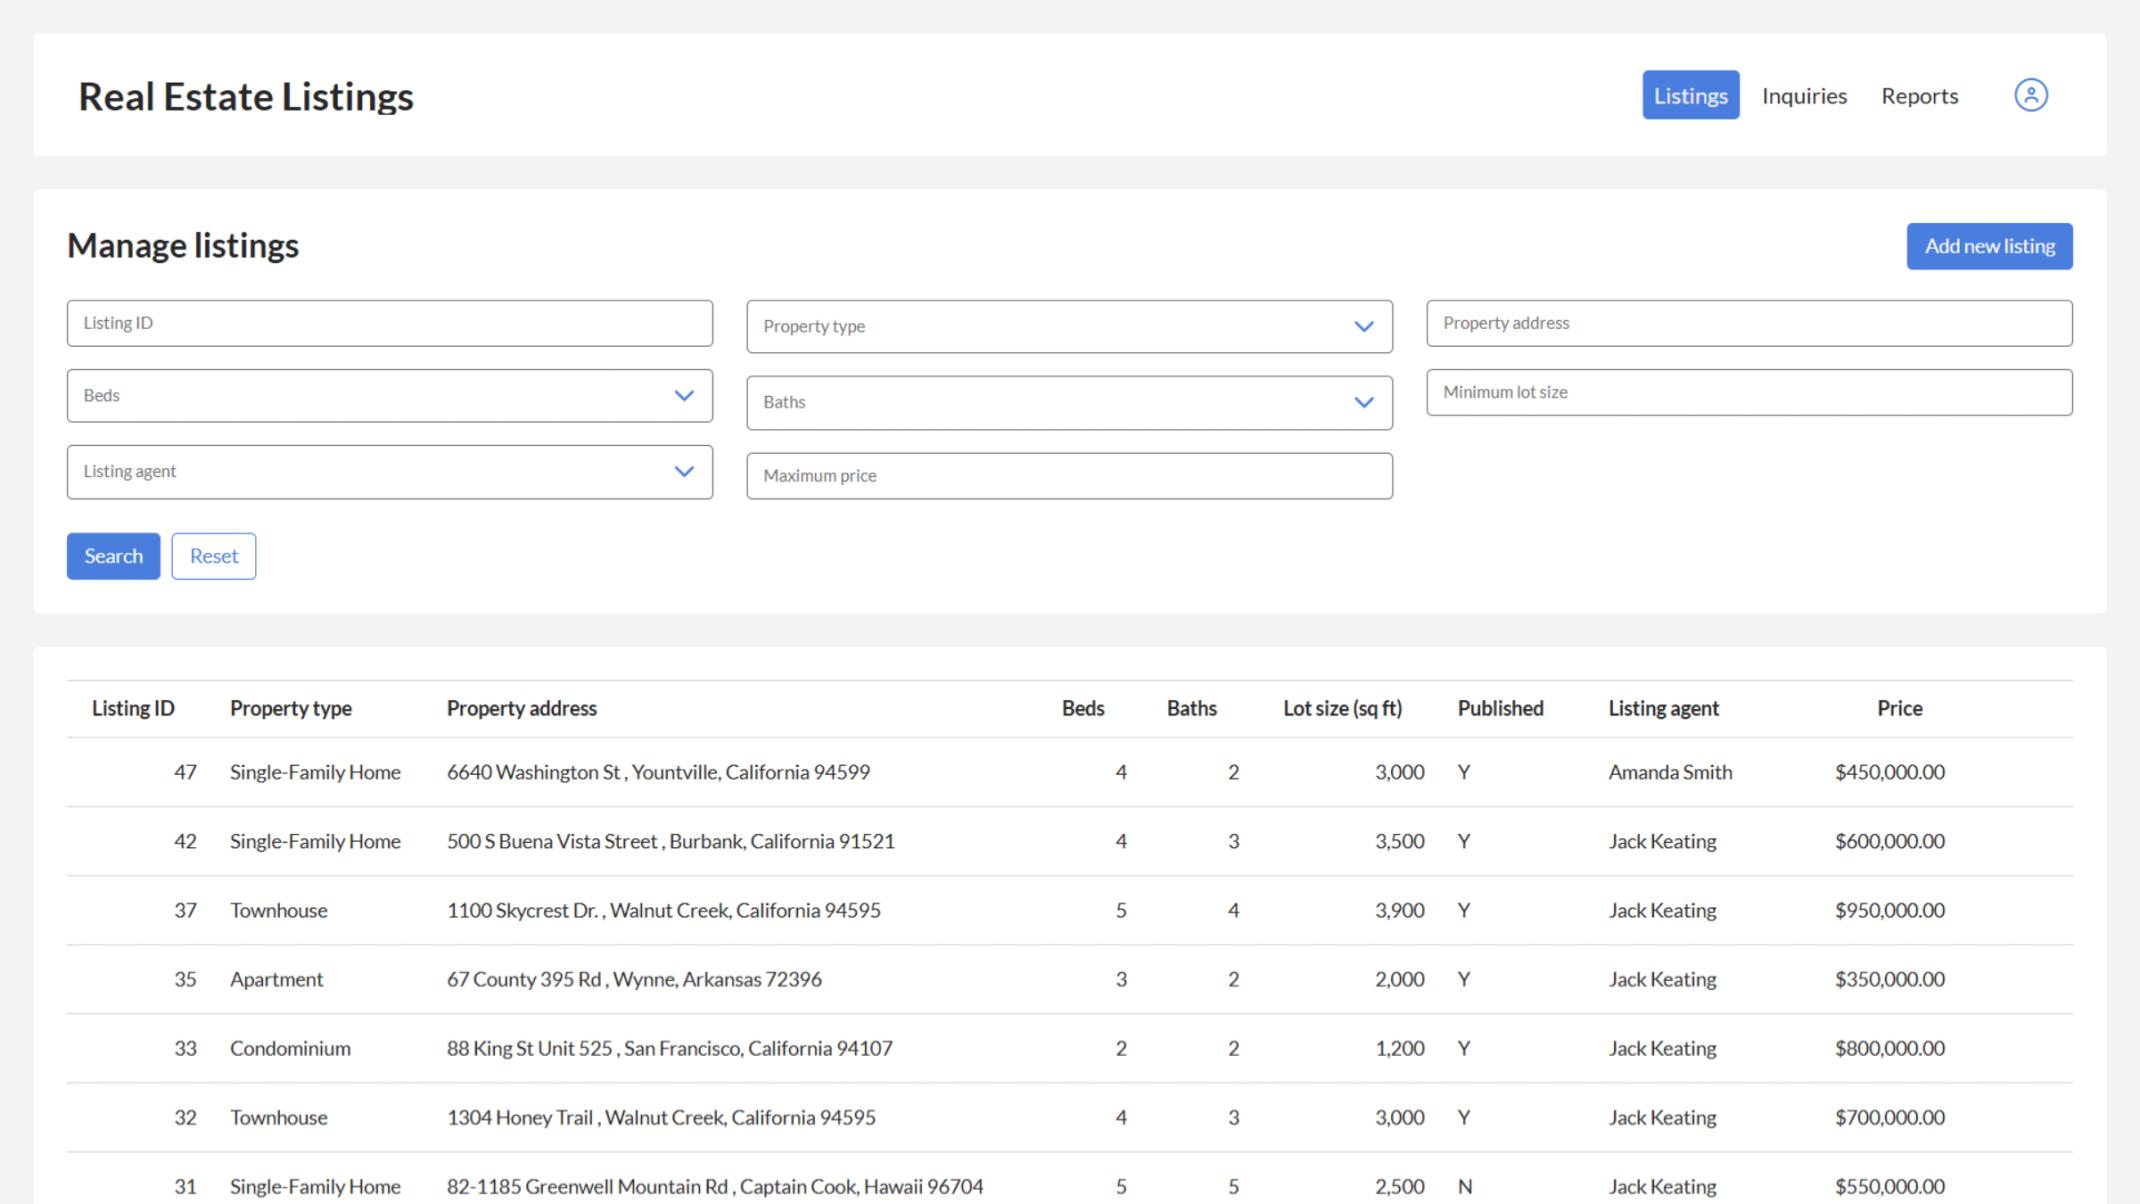Switch to the Inquiries tab
The width and height of the screenshot is (2140, 1204).
pos(1804,96)
